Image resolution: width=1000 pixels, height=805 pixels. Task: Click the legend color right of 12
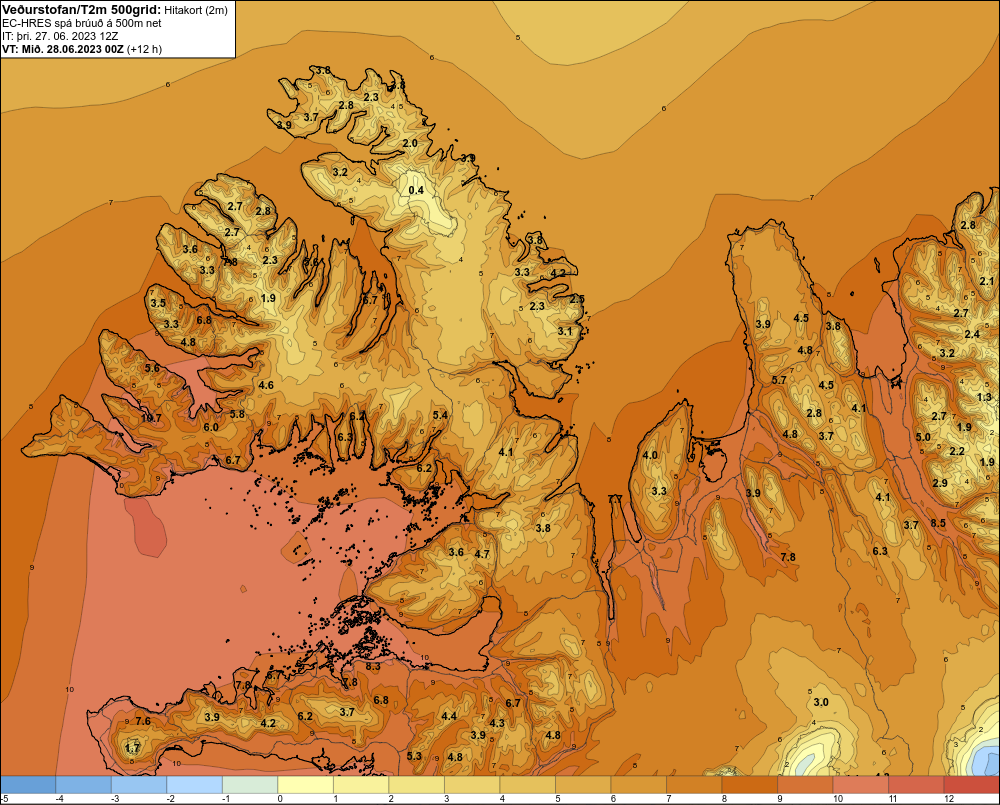coord(971,785)
